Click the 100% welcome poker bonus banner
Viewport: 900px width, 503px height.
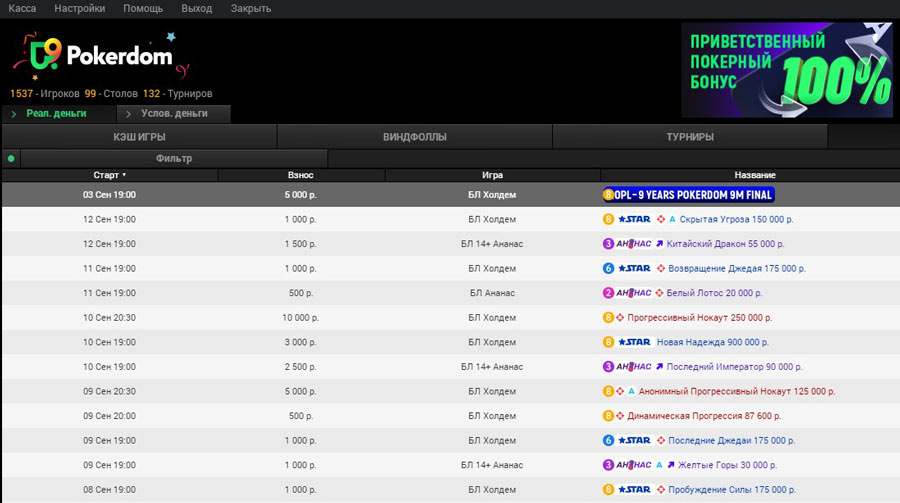(787, 70)
